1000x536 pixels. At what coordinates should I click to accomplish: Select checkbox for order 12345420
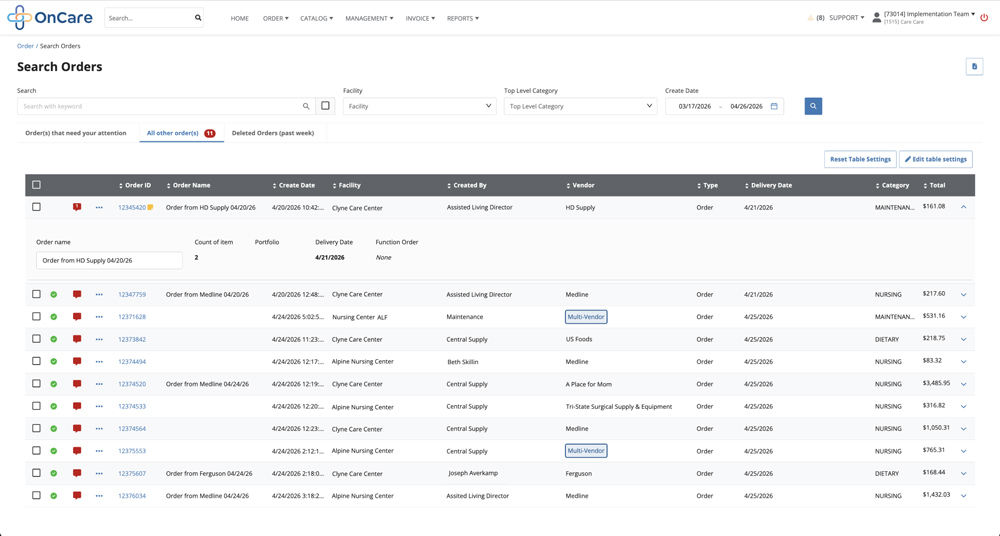[36, 207]
